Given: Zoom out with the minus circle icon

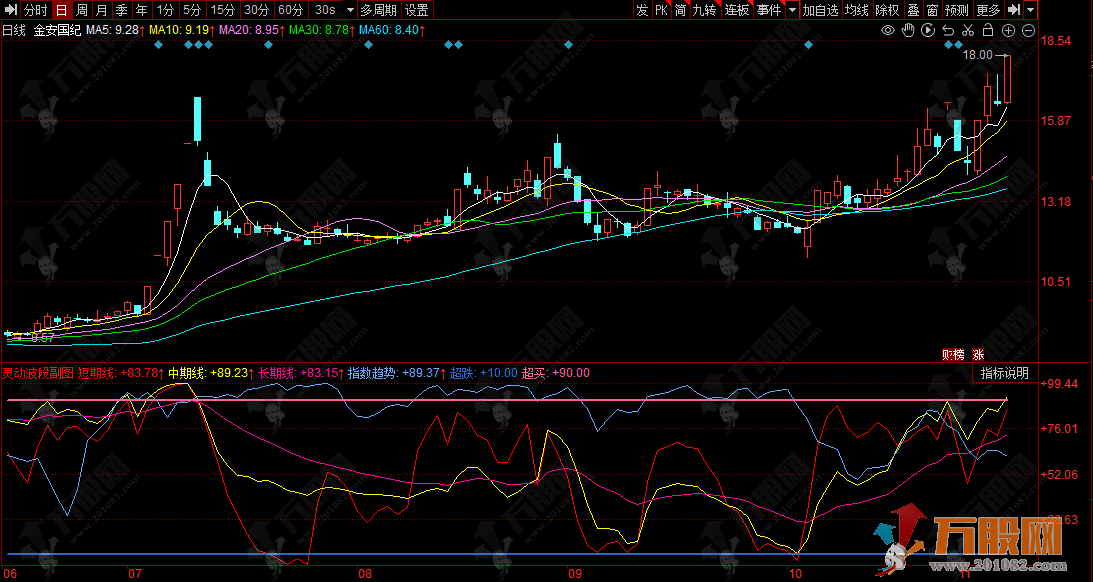Looking at the screenshot, I should pyautogui.click(x=1028, y=31).
